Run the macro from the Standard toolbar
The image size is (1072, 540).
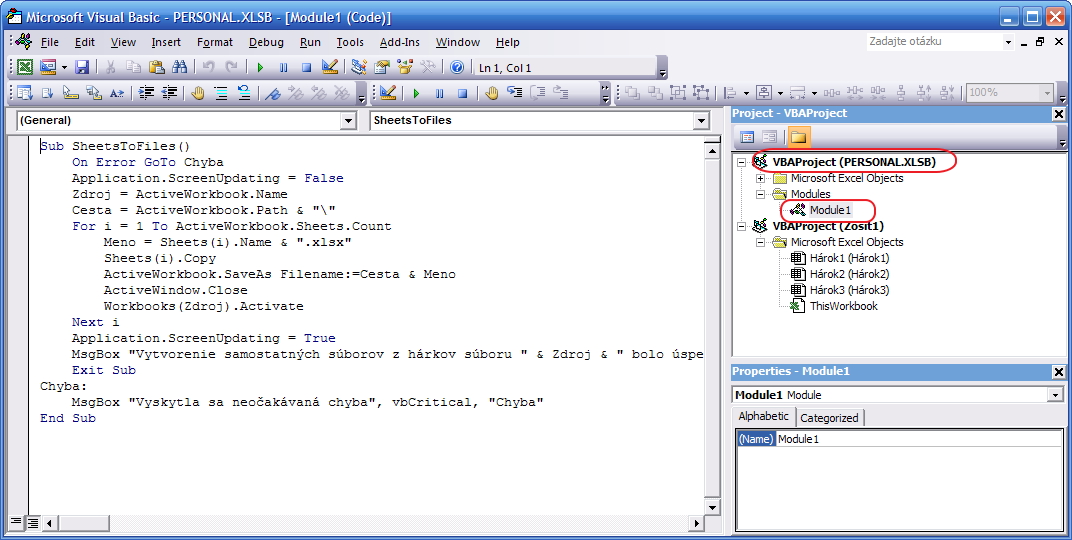260,67
